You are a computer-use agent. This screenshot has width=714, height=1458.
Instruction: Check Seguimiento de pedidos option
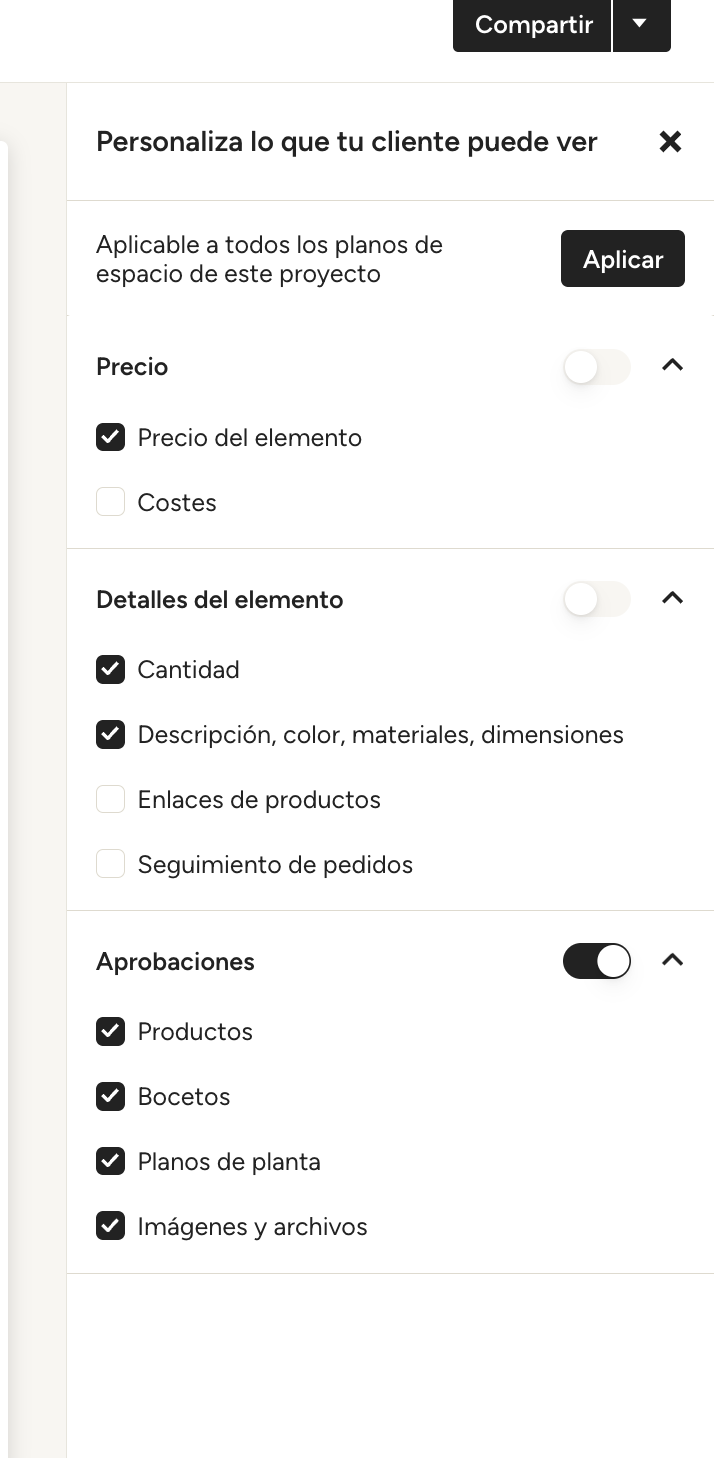point(111,864)
